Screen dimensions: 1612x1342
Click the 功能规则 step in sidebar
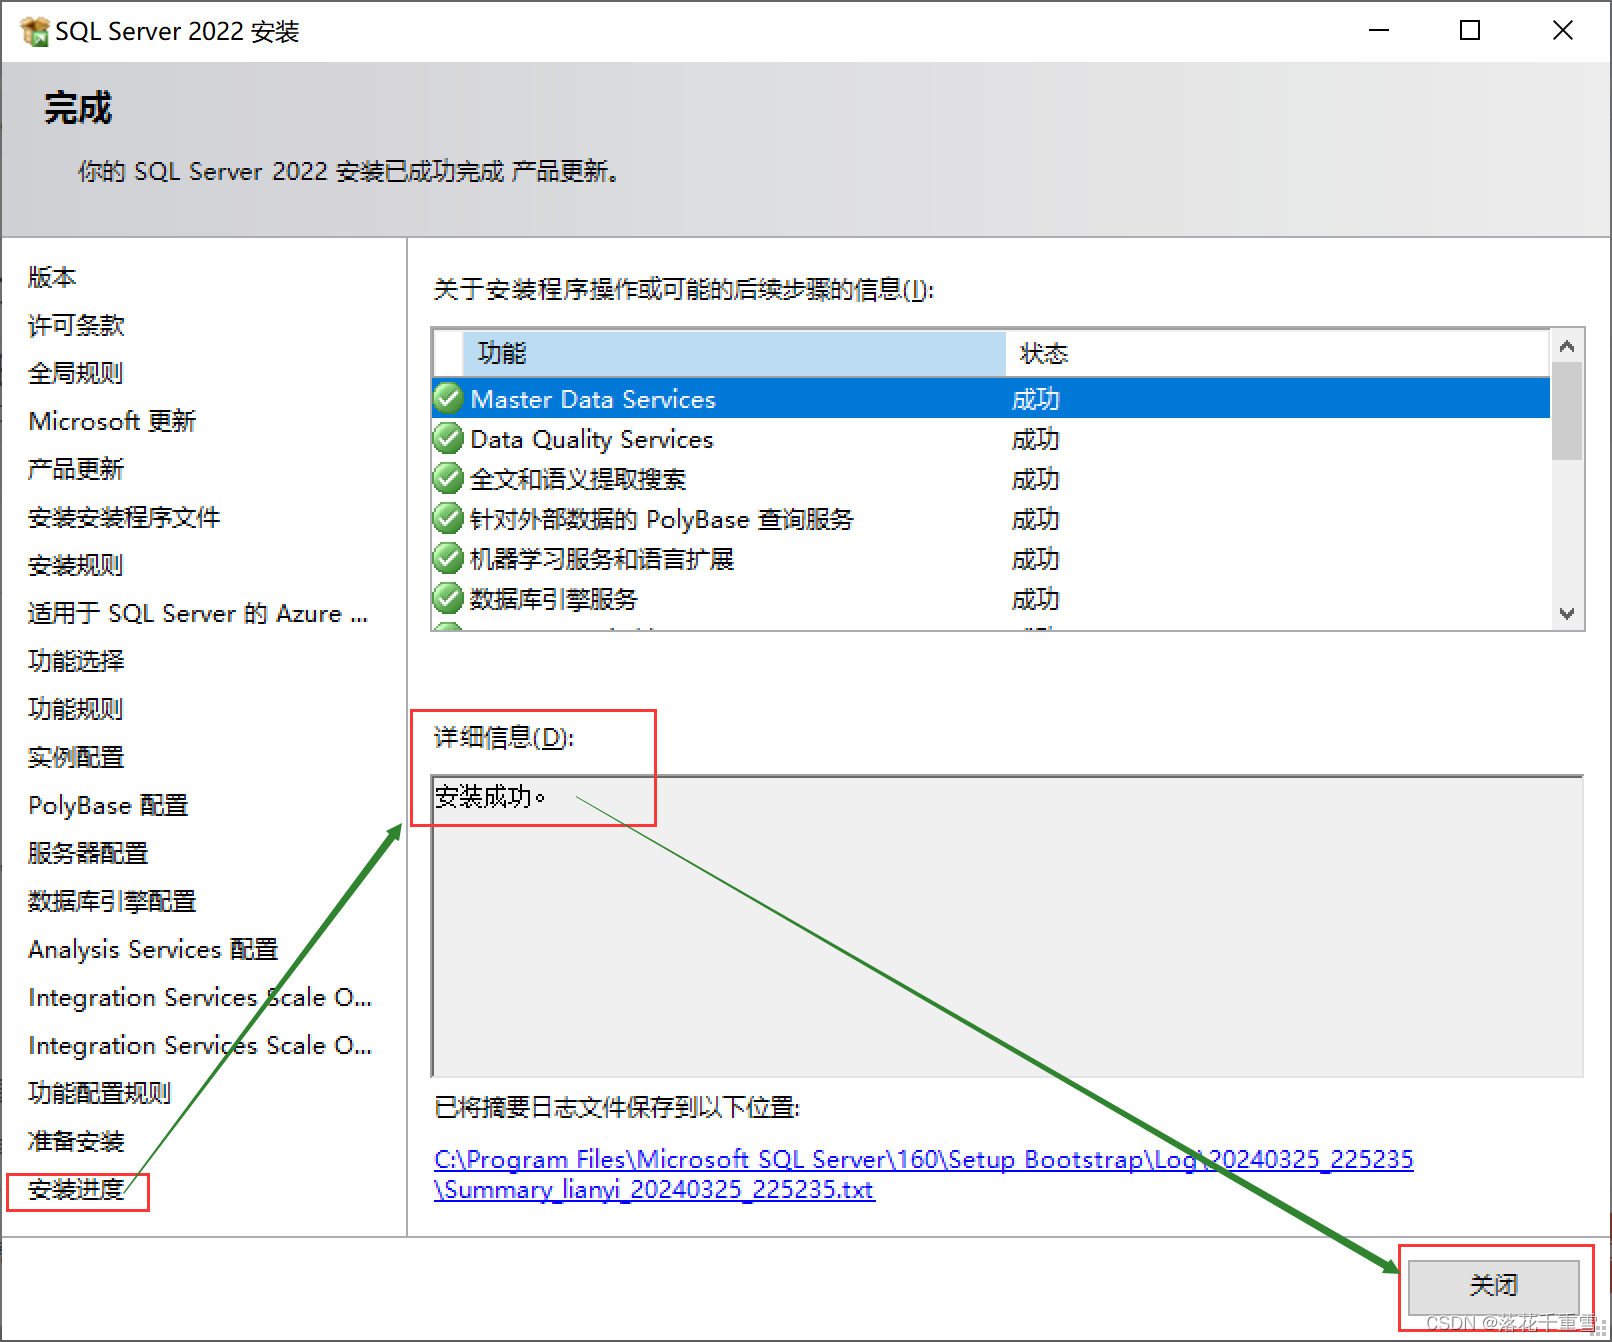76,709
